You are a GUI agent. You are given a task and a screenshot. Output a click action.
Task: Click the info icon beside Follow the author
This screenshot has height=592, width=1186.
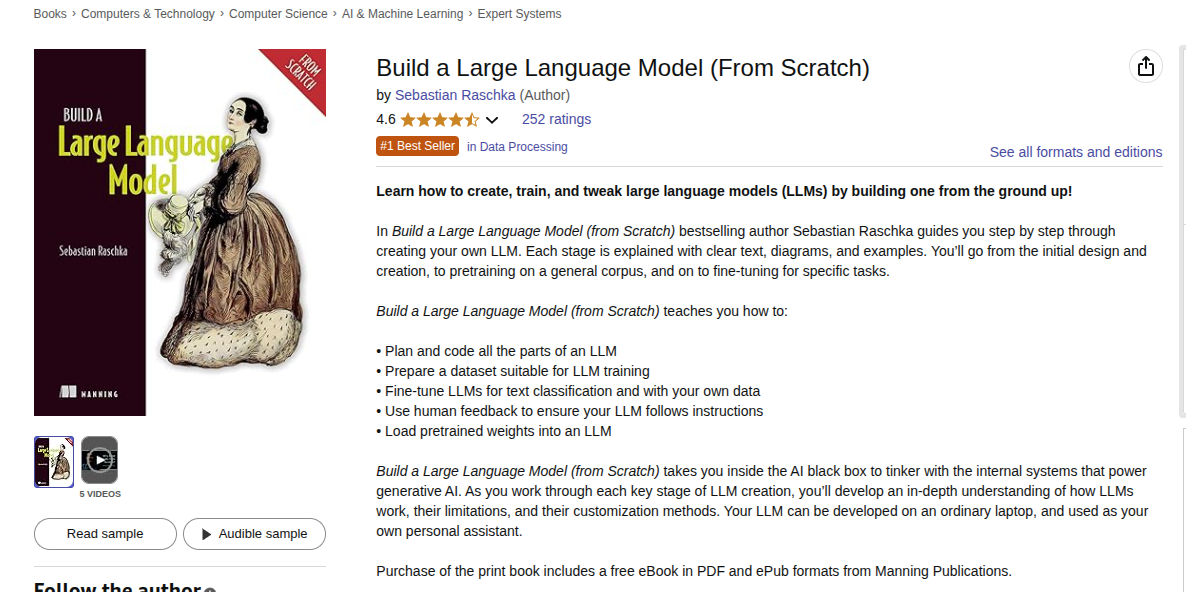[x=210, y=589]
